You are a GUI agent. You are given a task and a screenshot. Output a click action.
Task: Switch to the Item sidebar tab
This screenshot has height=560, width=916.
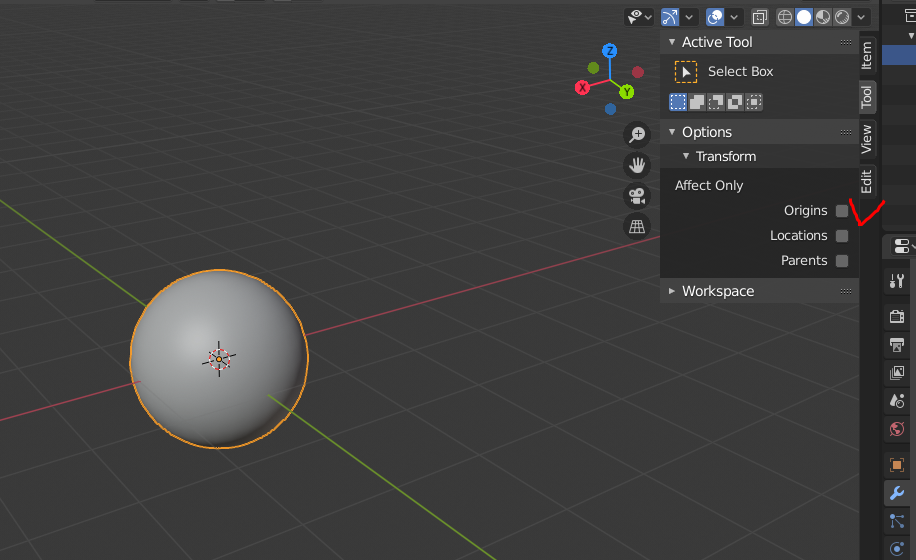tap(867, 55)
